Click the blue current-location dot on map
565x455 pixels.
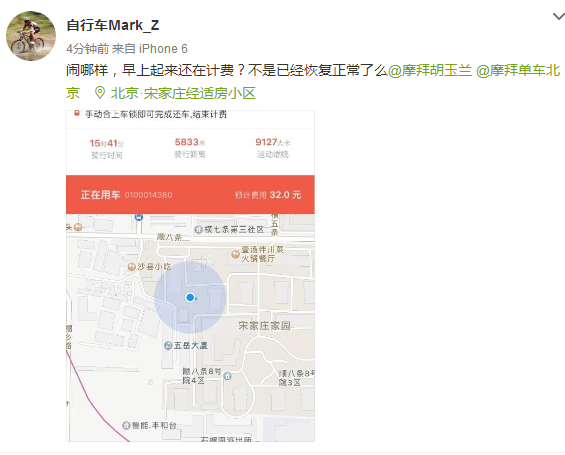point(190,298)
